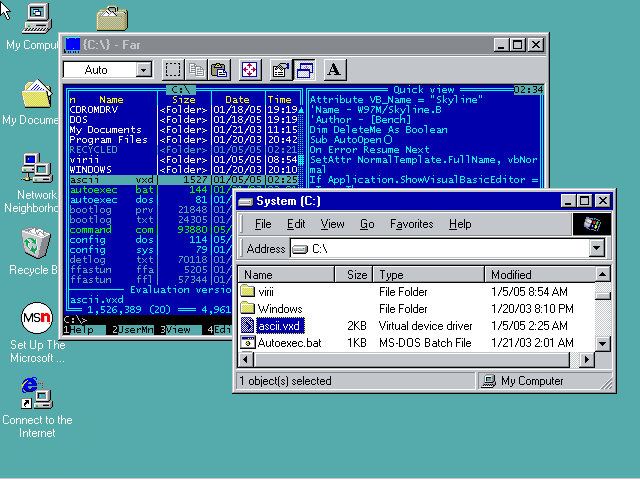640x480 pixels.
Task: Open Properties from the Far window toolbar
Action: tap(281, 70)
